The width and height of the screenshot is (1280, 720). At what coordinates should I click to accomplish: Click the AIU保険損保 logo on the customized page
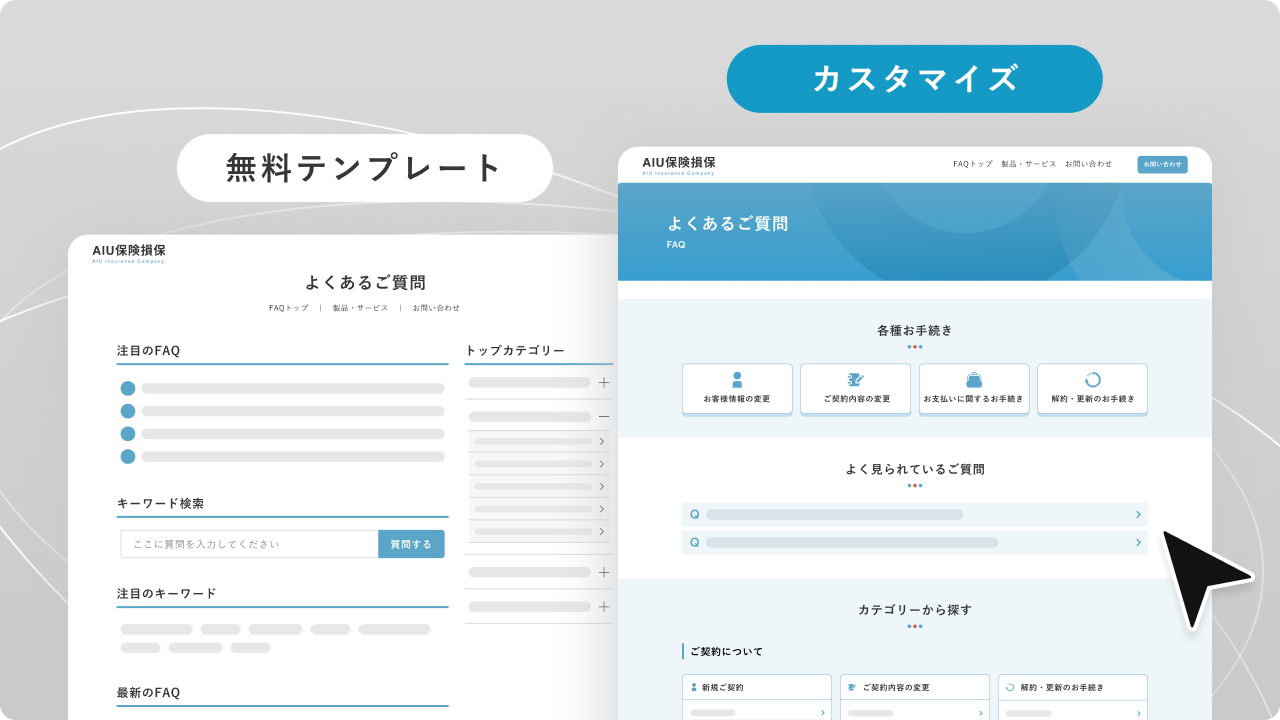coord(679,164)
